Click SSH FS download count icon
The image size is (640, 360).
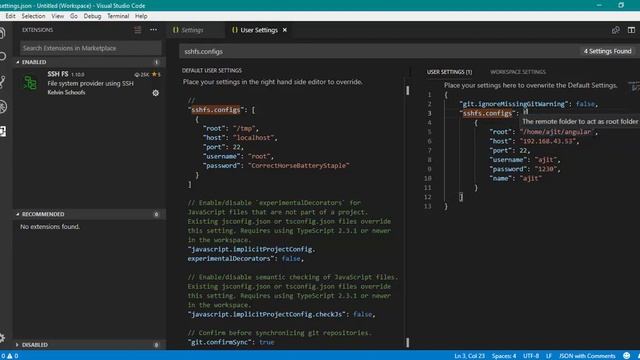(x=137, y=75)
